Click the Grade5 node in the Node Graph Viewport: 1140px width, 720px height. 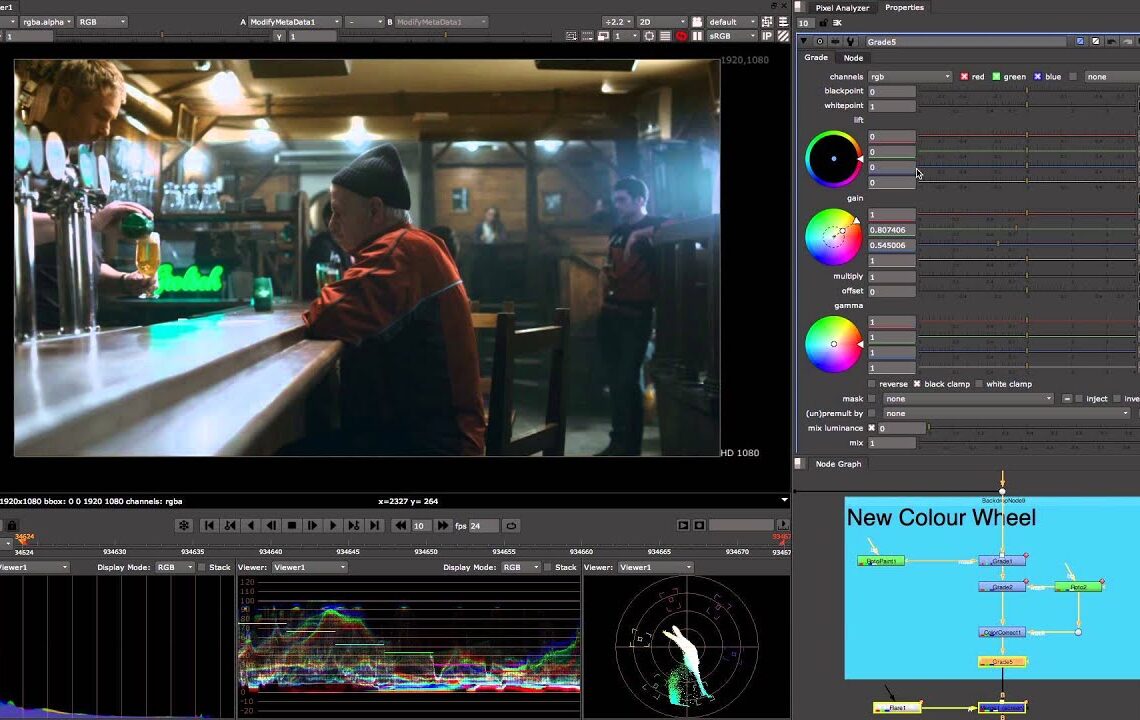point(1003,661)
